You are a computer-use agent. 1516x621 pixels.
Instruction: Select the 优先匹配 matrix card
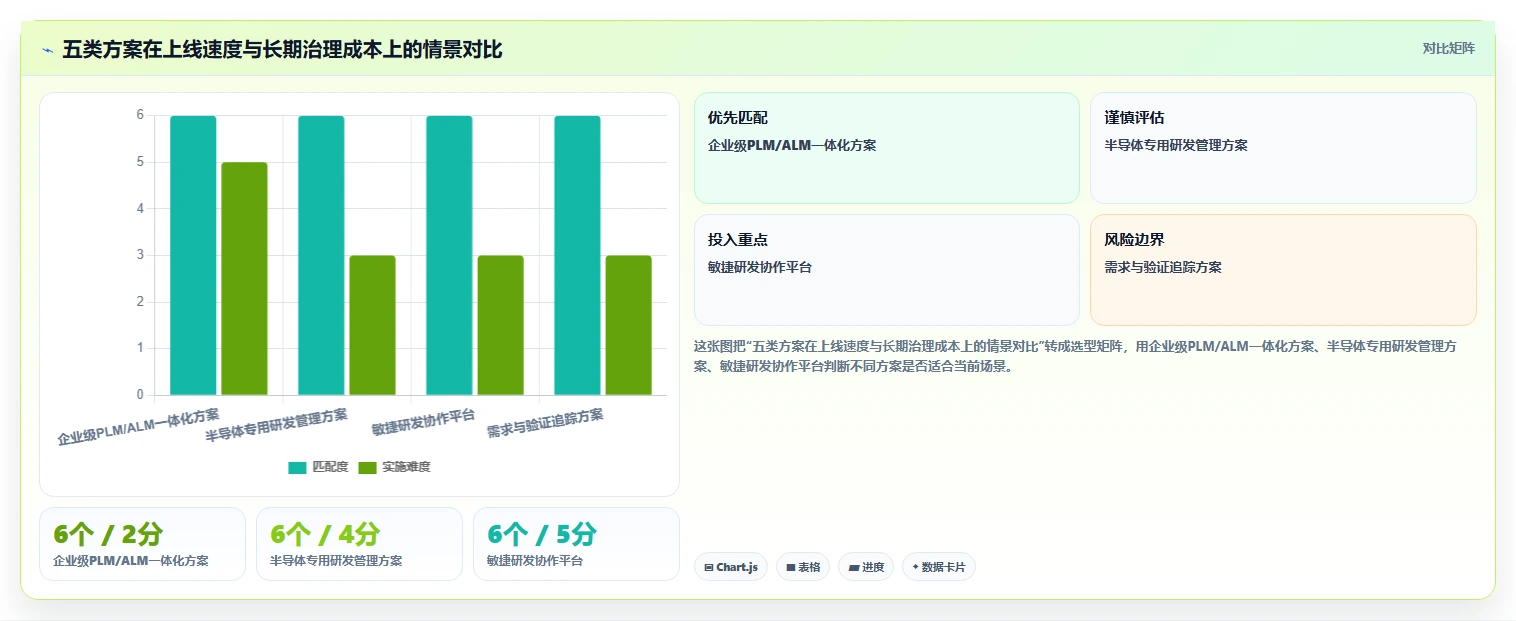pyautogui.click(x=887, y=148)
